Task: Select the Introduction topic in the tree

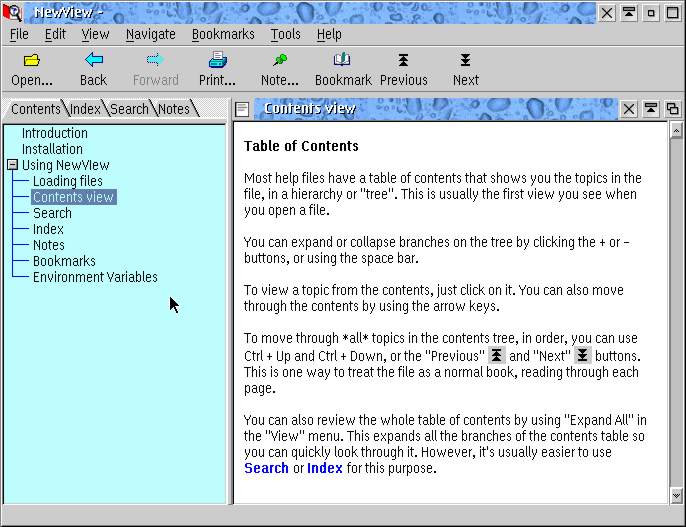Action: [x=55, y=133]
